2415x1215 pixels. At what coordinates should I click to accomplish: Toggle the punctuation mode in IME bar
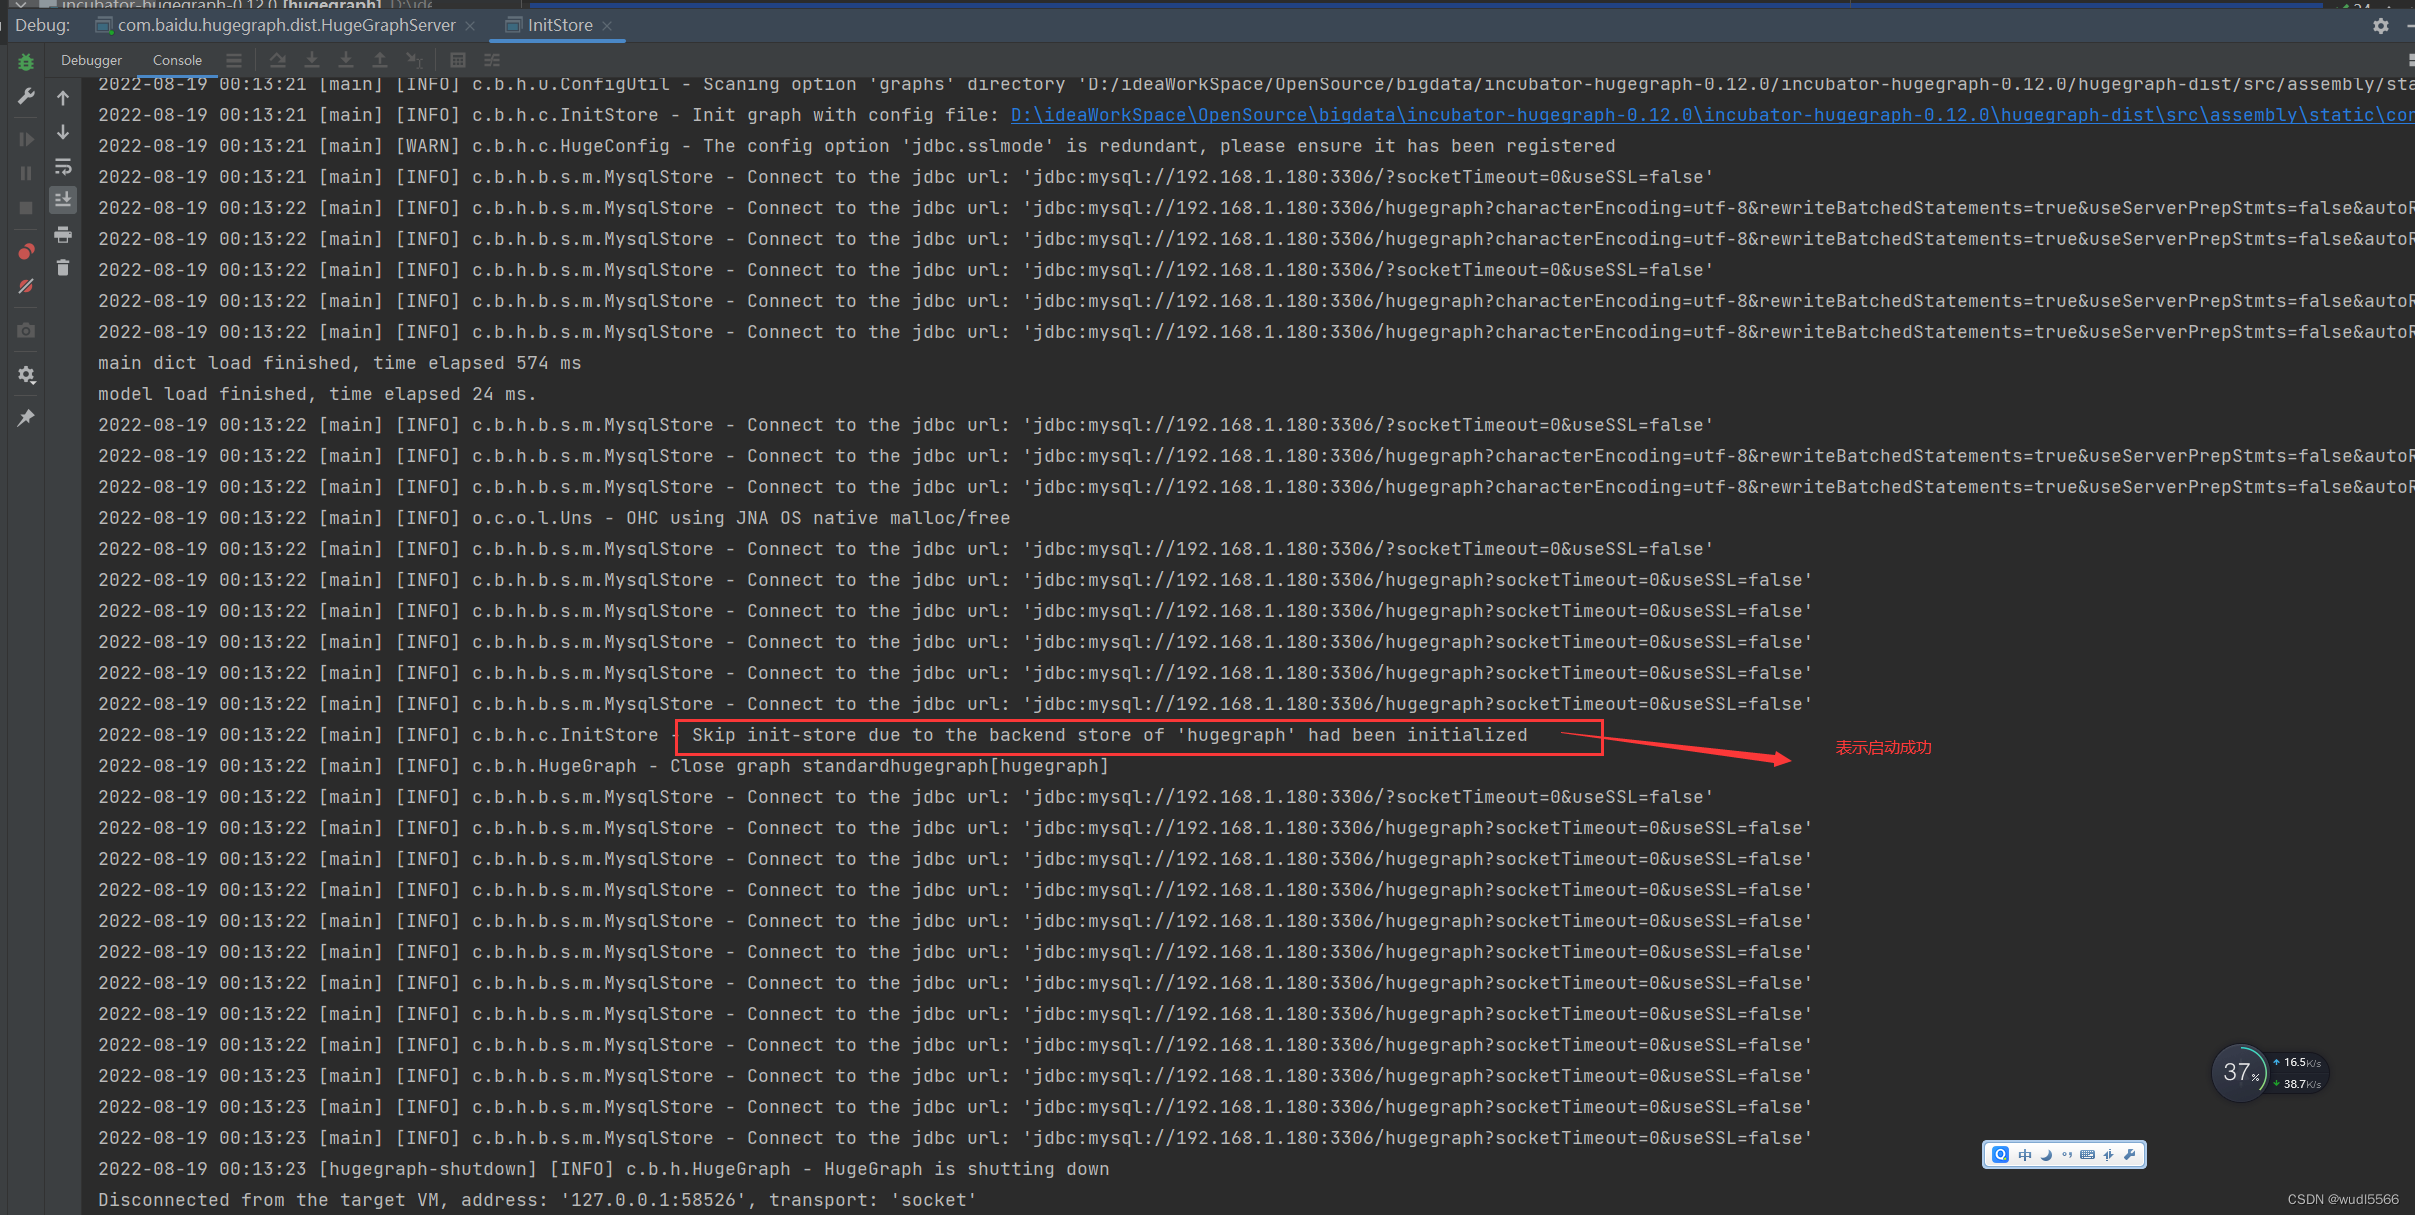click(2066, 1155)
